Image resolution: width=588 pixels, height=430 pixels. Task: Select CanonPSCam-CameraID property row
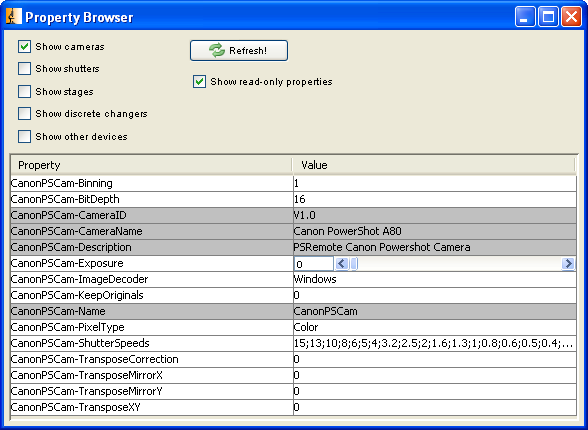click(152, 215)
